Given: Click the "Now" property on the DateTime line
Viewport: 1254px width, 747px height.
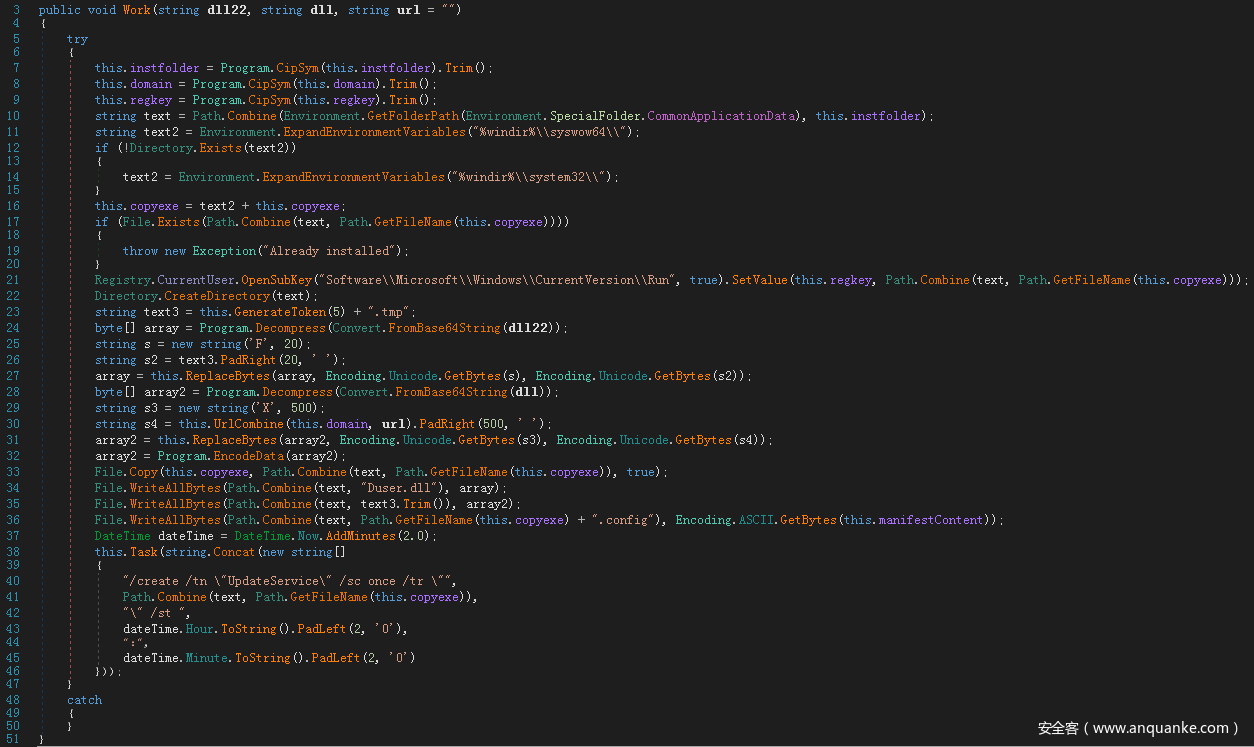Looking at the screenshot, I should pyautogui.click(x=307, y=536).
